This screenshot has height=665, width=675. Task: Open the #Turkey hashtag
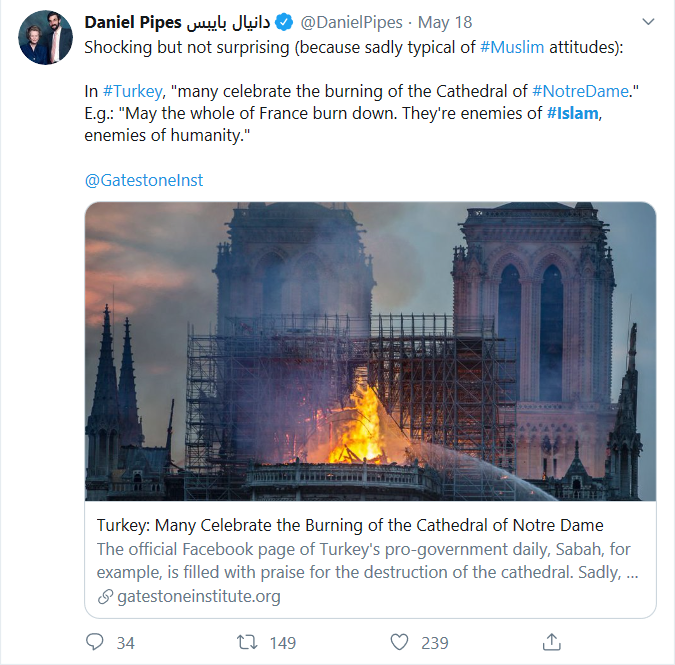132,91
